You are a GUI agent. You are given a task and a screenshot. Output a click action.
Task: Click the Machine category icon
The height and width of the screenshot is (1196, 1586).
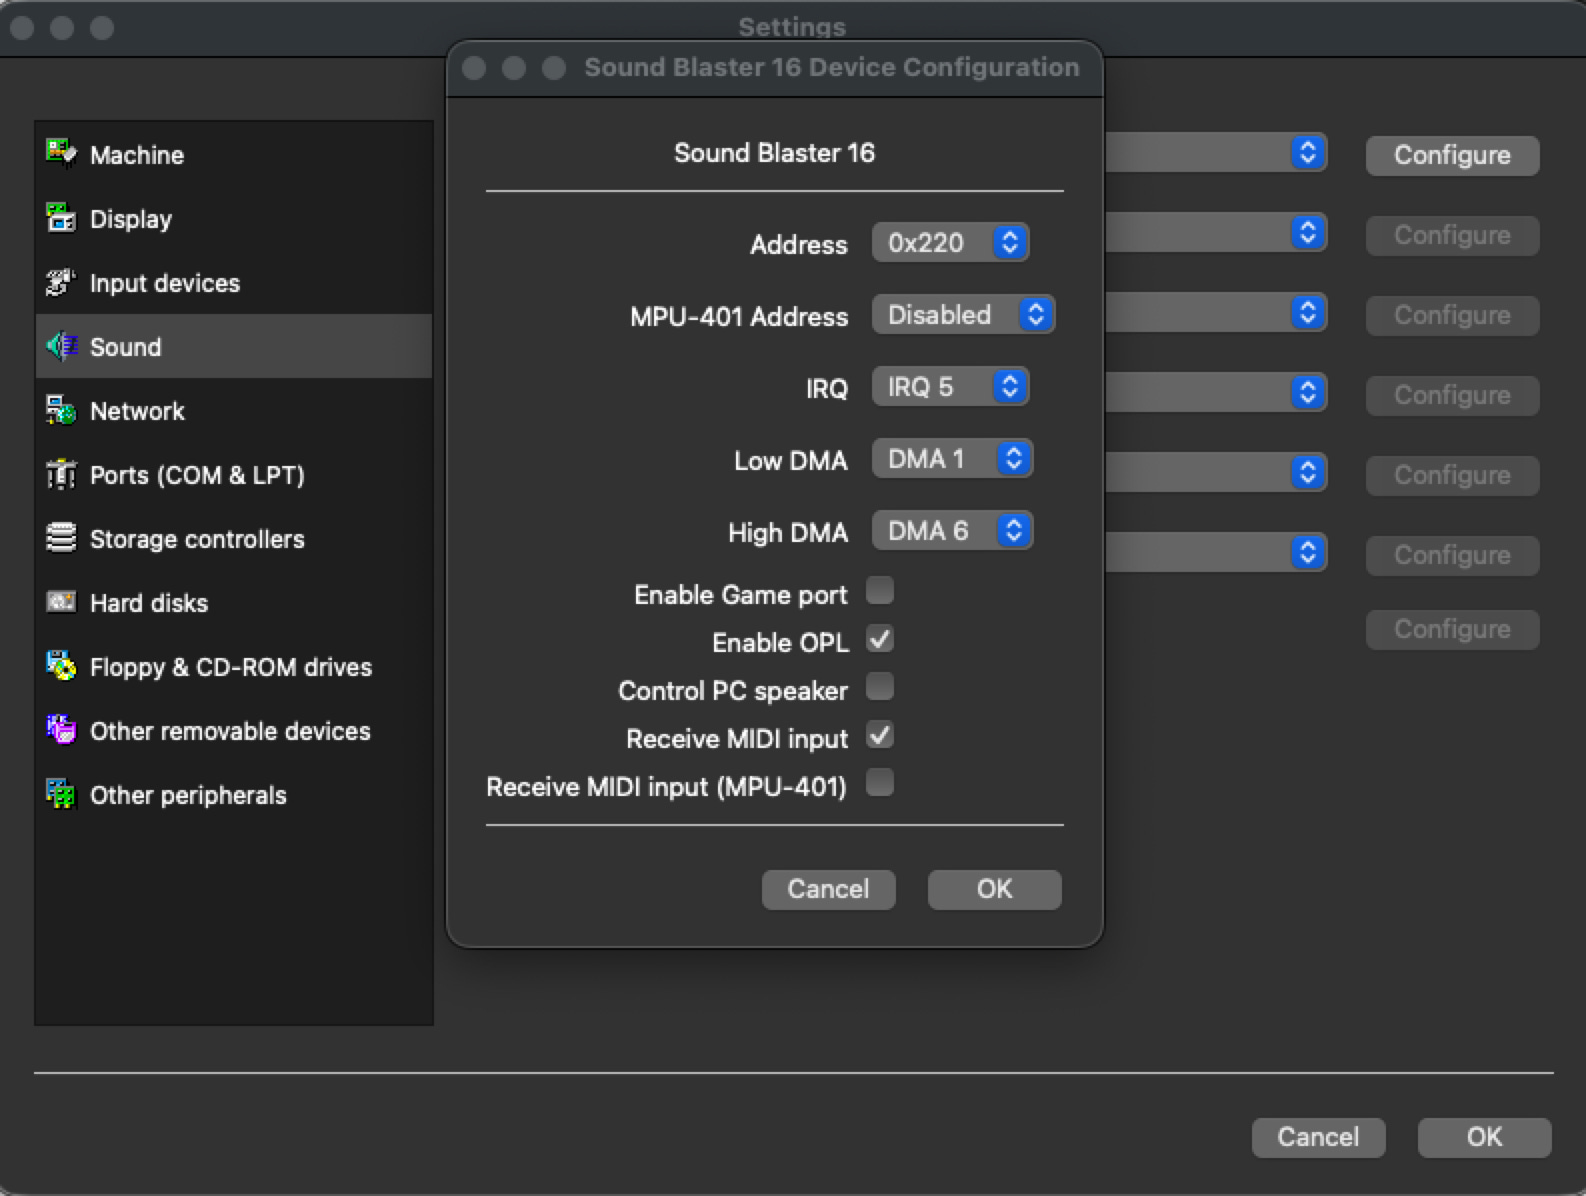coord(61,154)
